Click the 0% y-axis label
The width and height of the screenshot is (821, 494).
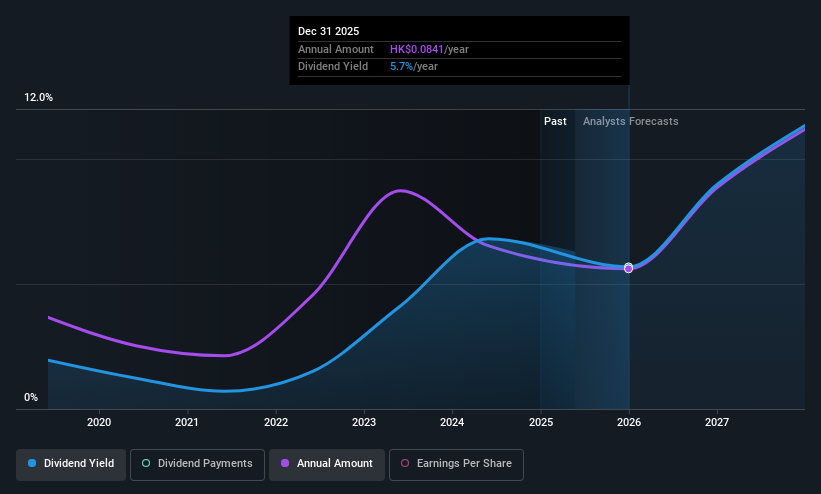31,398
